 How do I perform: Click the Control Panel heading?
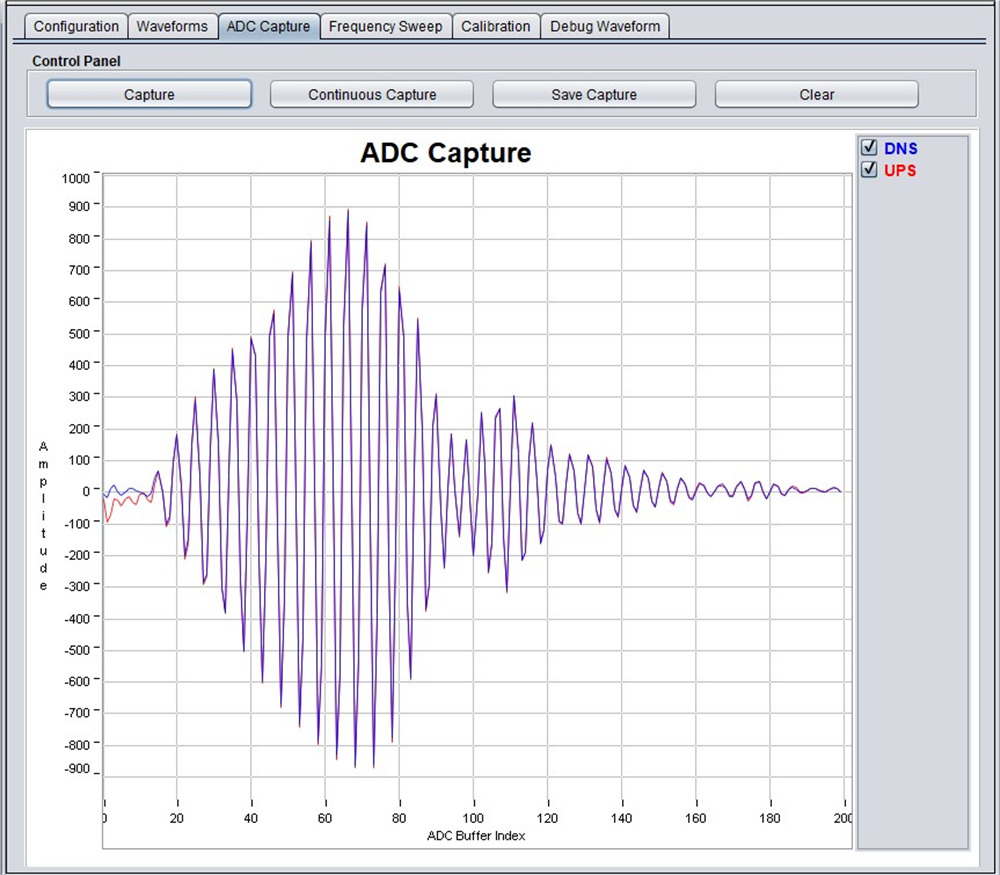pos(76,61)
